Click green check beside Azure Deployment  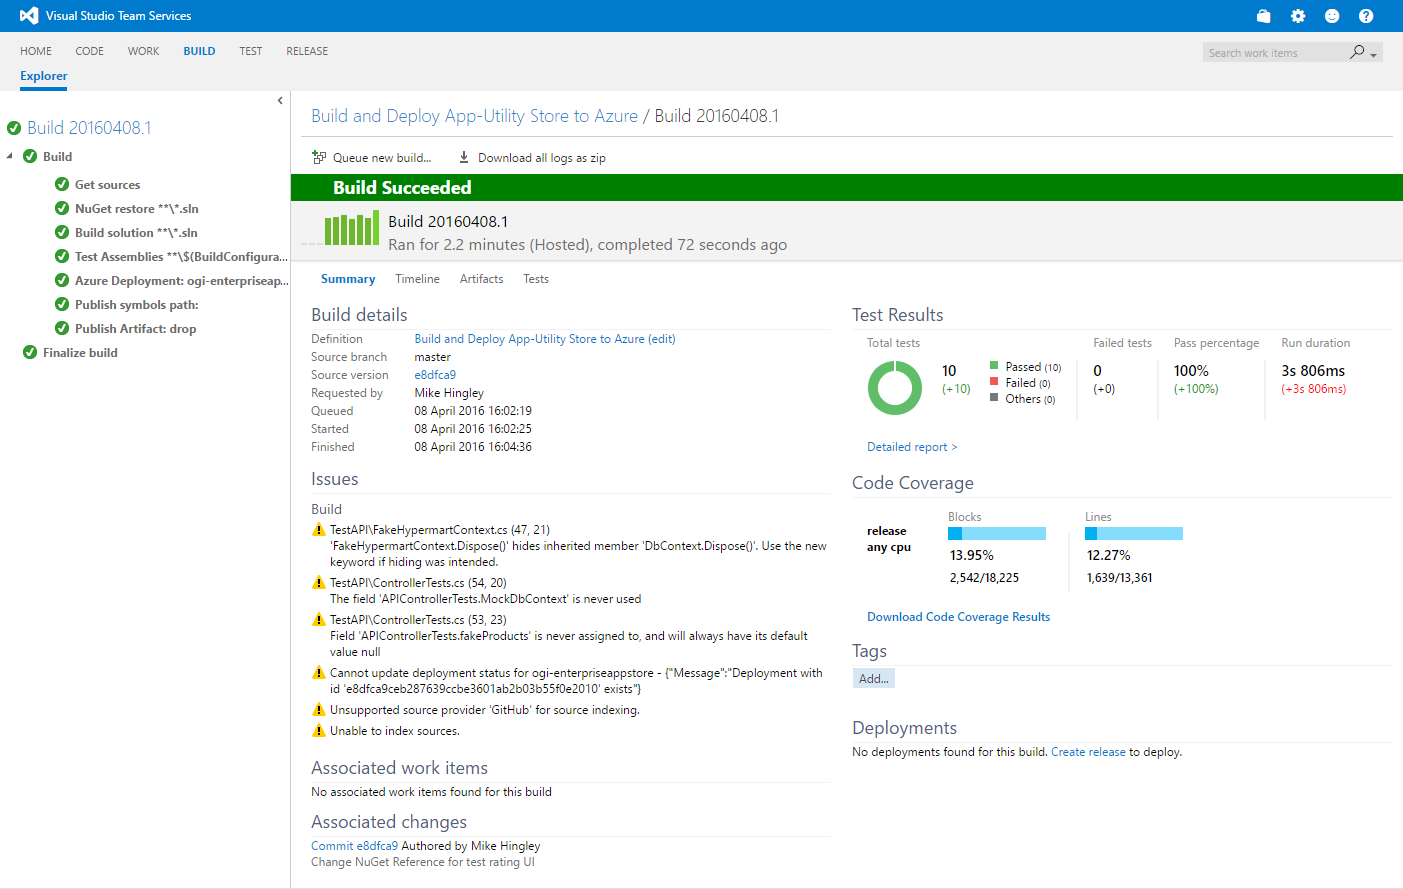tap(62, 280)
